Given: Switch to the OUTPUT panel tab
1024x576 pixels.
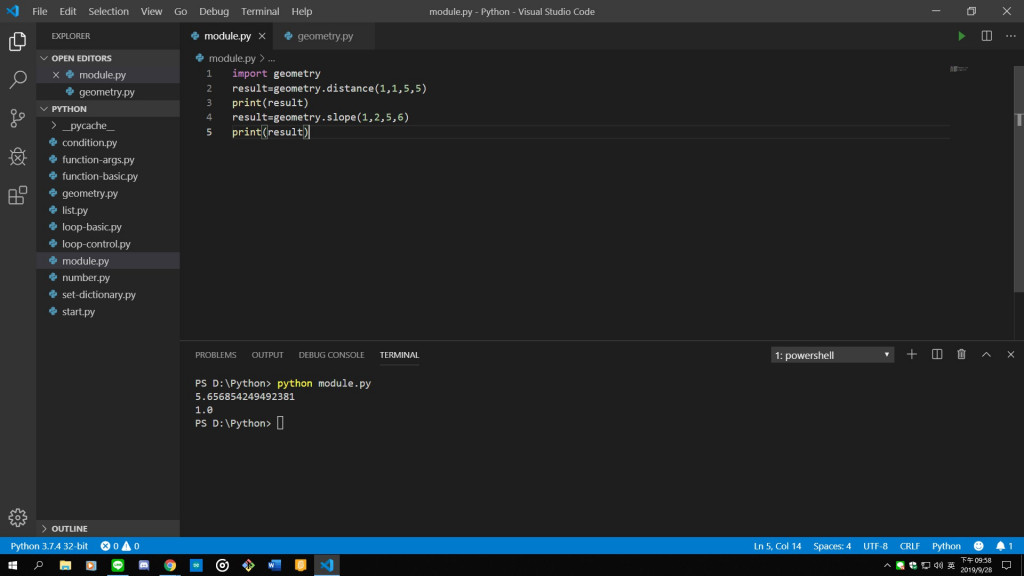Looking at the screenshot, I should [x=267, y=355].
